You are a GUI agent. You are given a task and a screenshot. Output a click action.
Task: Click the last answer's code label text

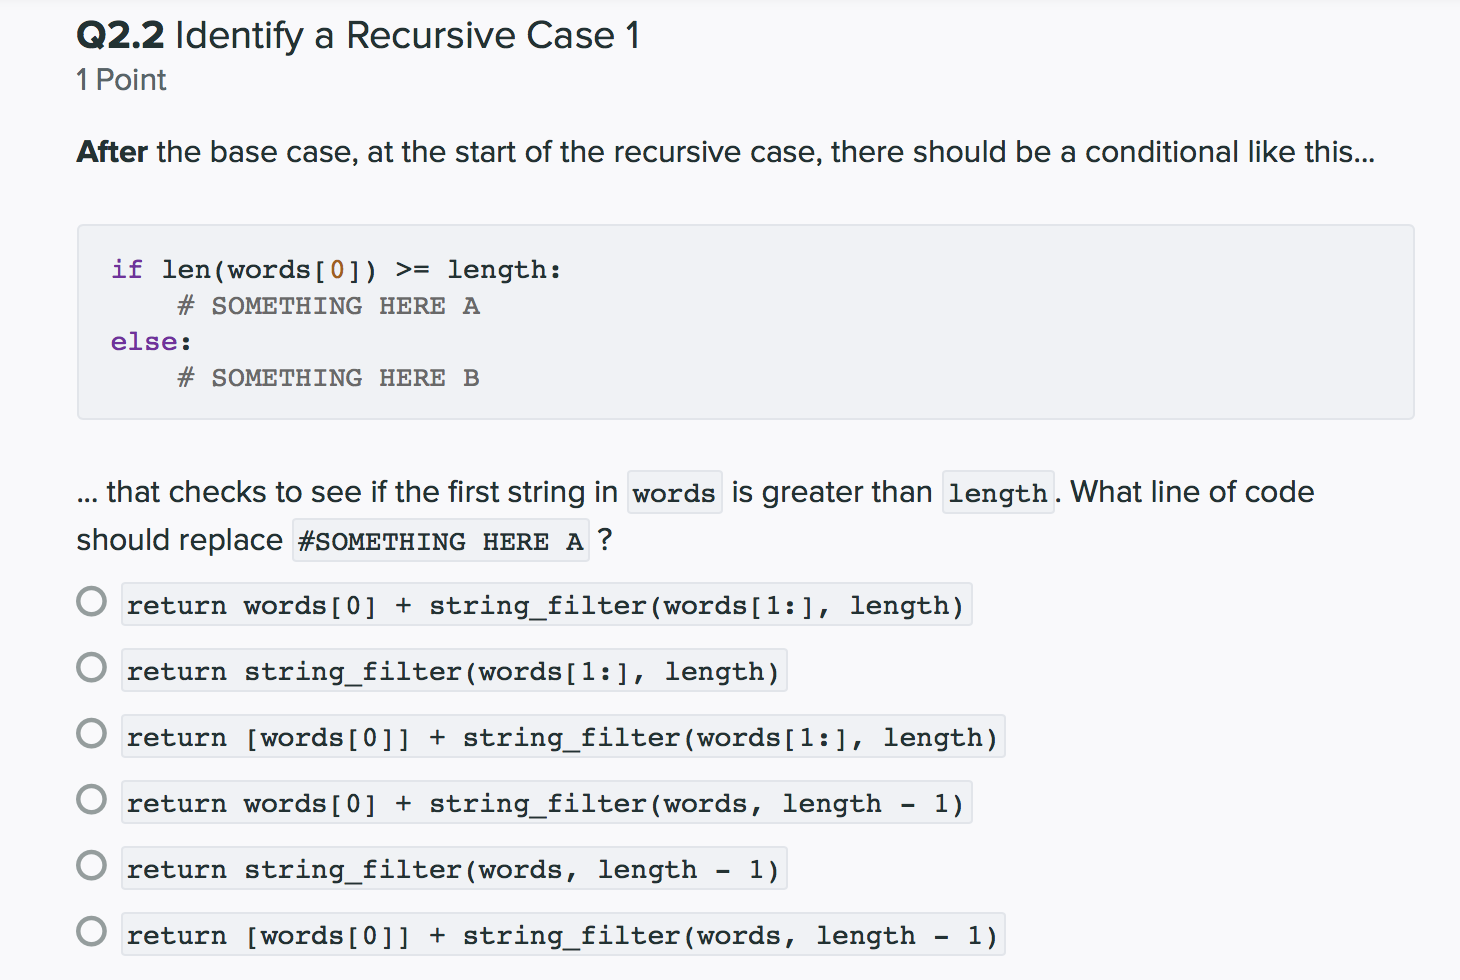tap(563, 935)
